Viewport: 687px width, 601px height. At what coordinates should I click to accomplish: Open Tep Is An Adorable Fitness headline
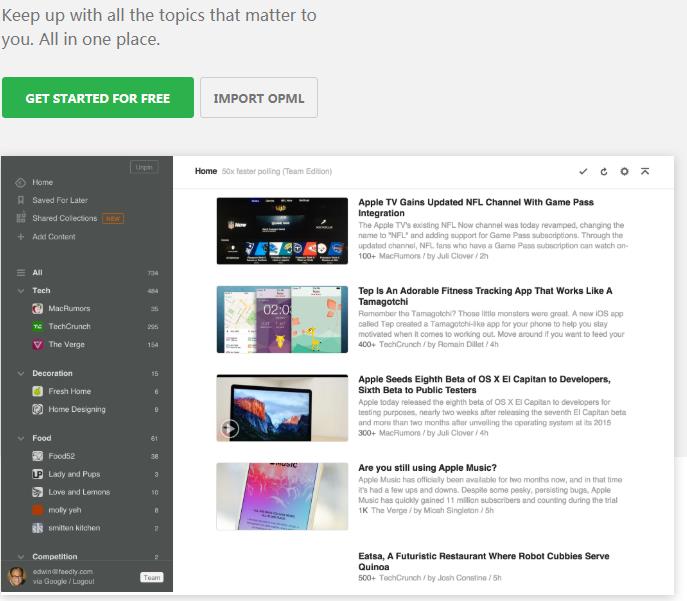click(x=485, y=296)
